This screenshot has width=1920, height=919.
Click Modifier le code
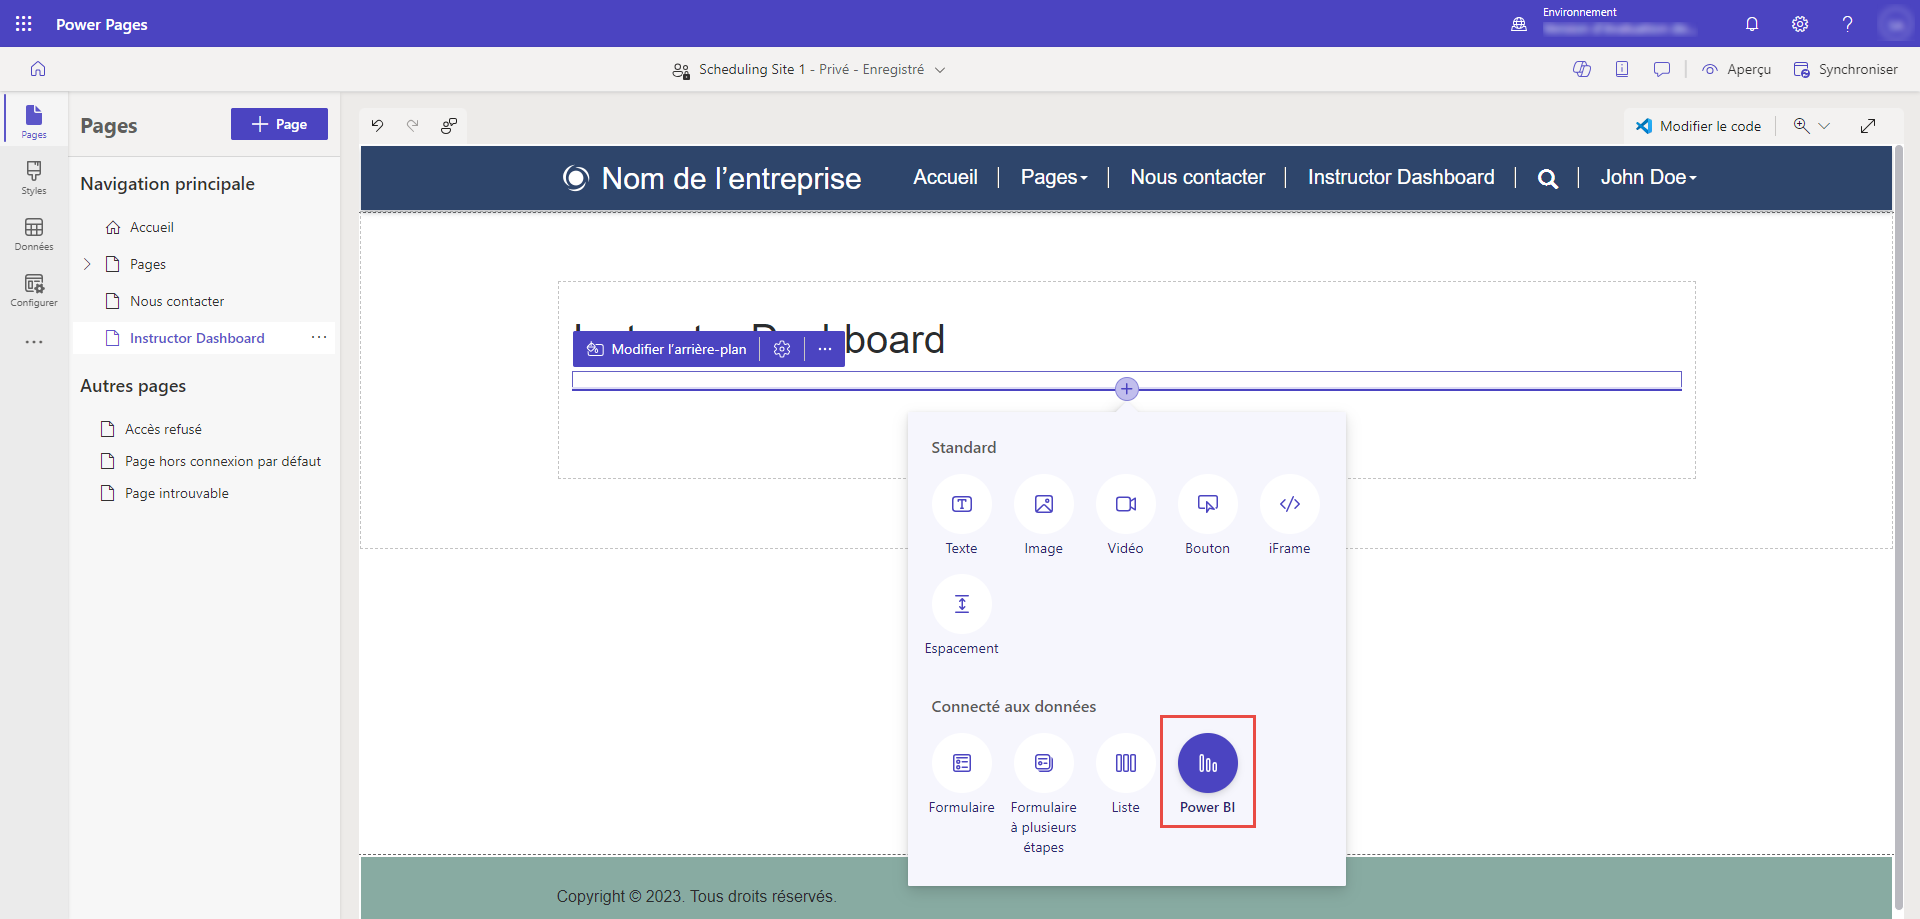point(1698,126)
